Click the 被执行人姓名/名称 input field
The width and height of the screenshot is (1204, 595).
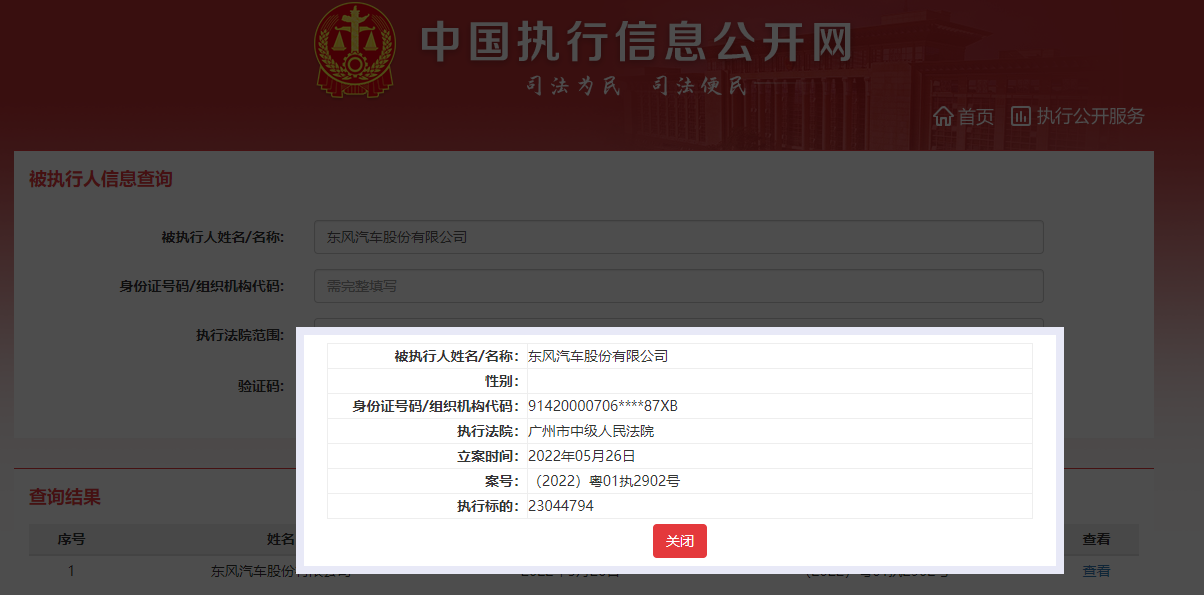(x=679, y=237)
